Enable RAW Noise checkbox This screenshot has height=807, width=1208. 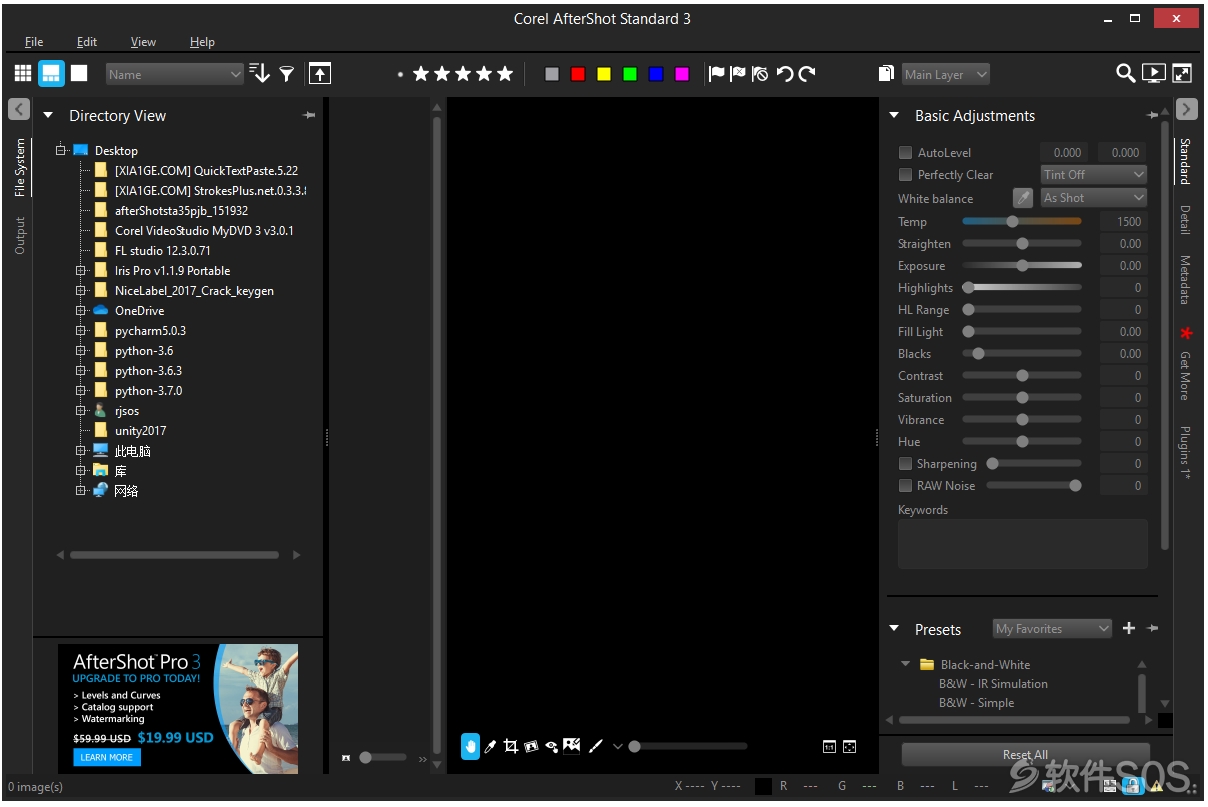click(x=905, y=486)
